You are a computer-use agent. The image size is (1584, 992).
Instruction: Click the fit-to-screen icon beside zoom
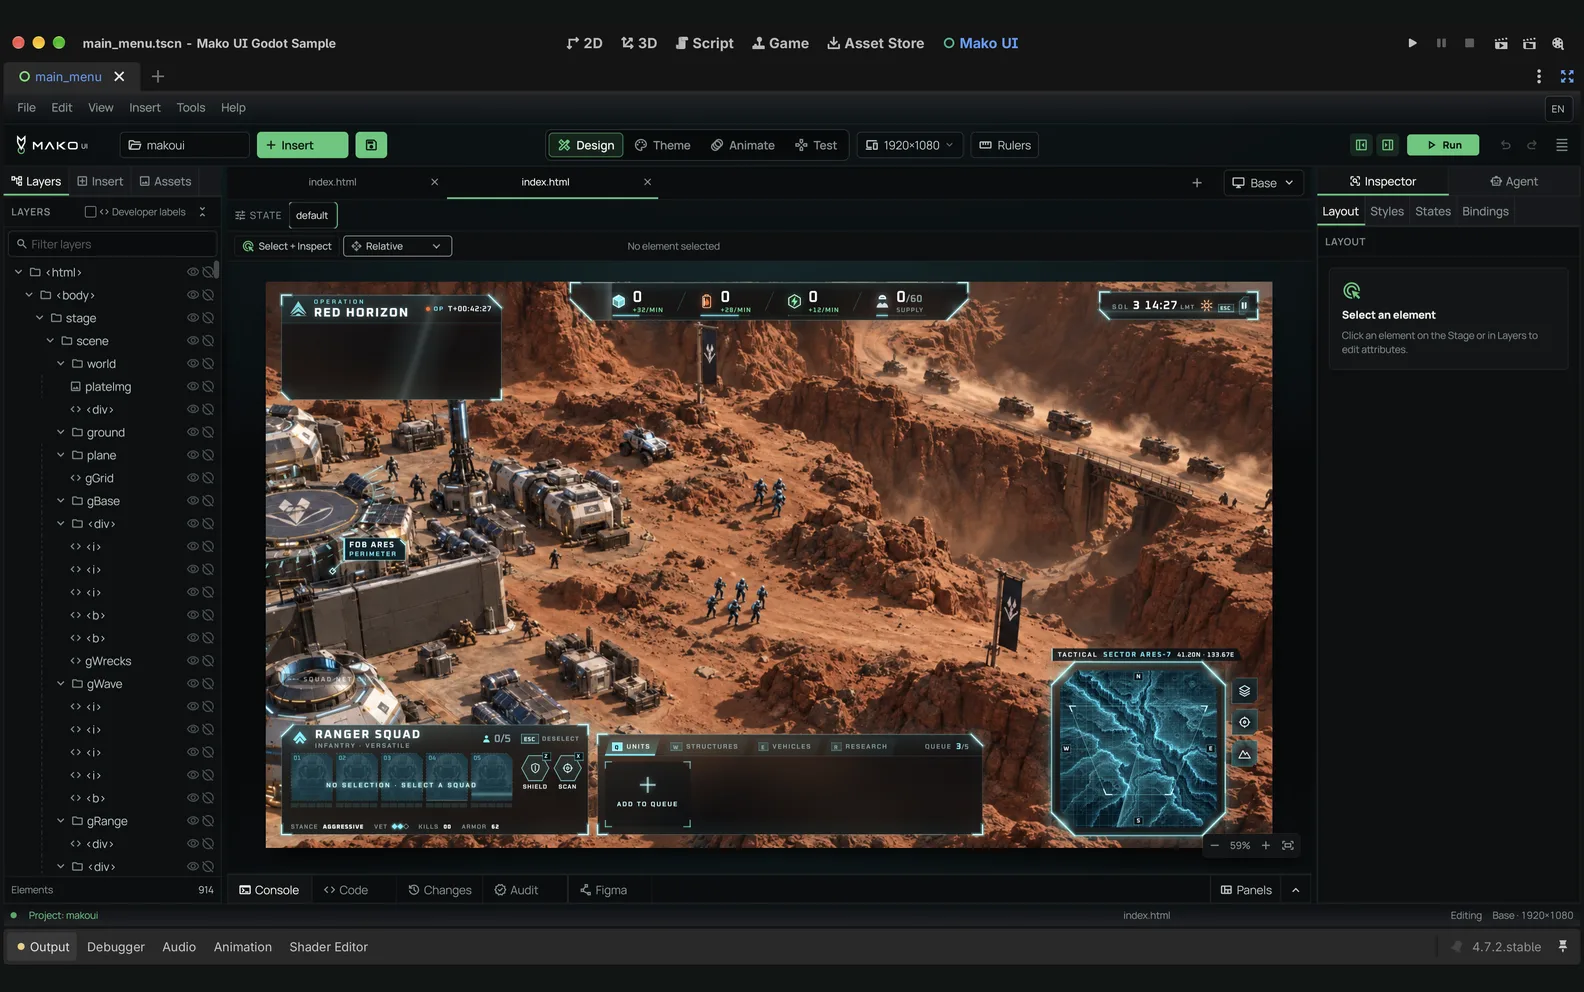click(x=1288, y=845)
